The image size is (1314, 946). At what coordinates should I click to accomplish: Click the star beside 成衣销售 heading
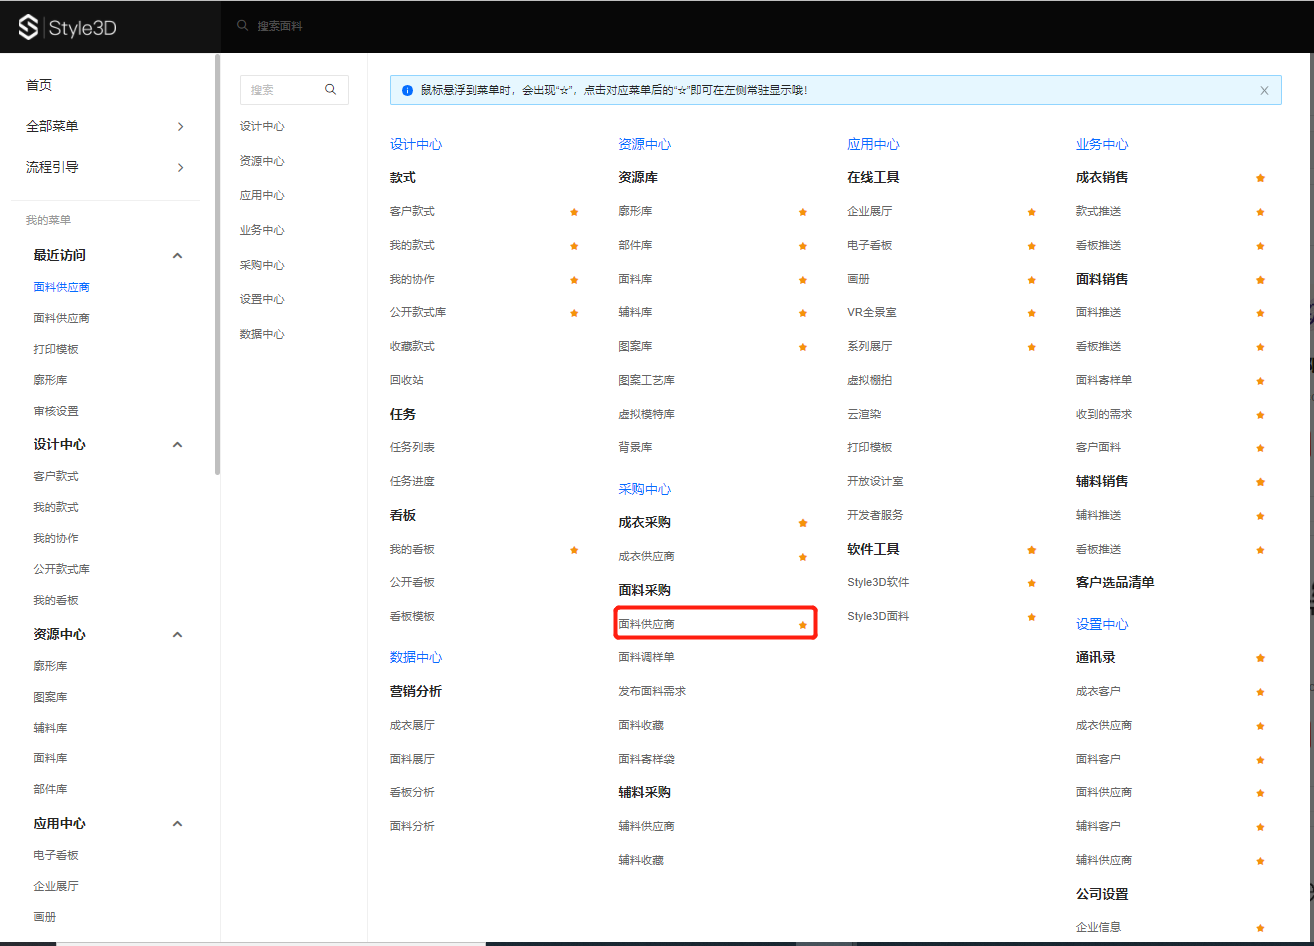click(x=1260, y=178)
